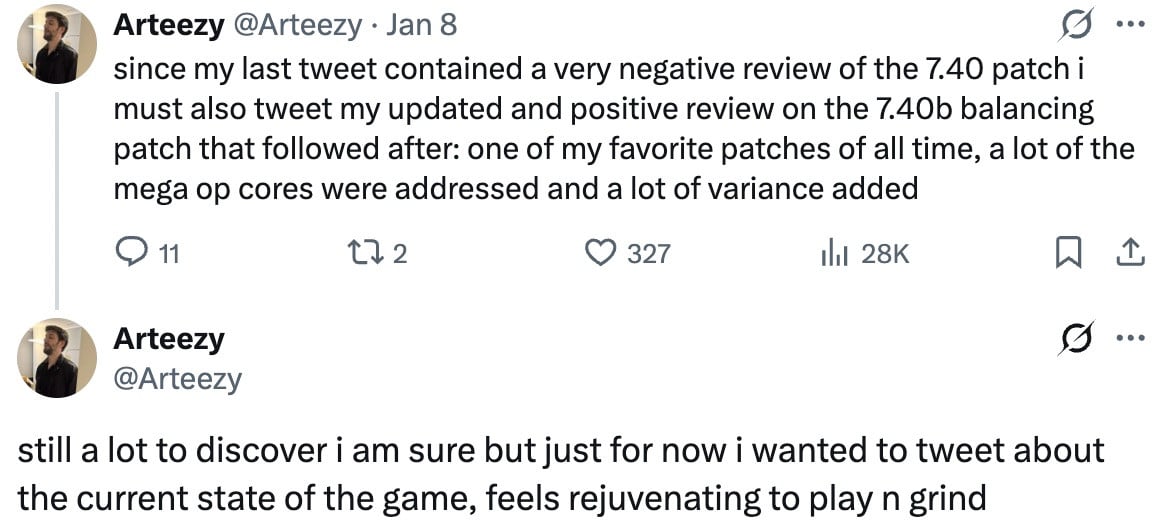Bookmark the first Arteezy tweet
1166x532 pixels.
click(1067, 254)
